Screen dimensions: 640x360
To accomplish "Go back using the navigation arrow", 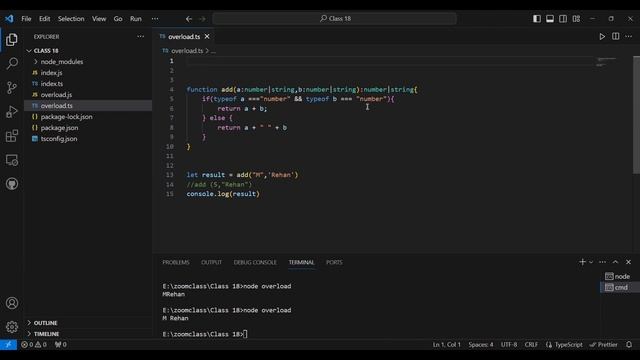I will pos(189,19).
